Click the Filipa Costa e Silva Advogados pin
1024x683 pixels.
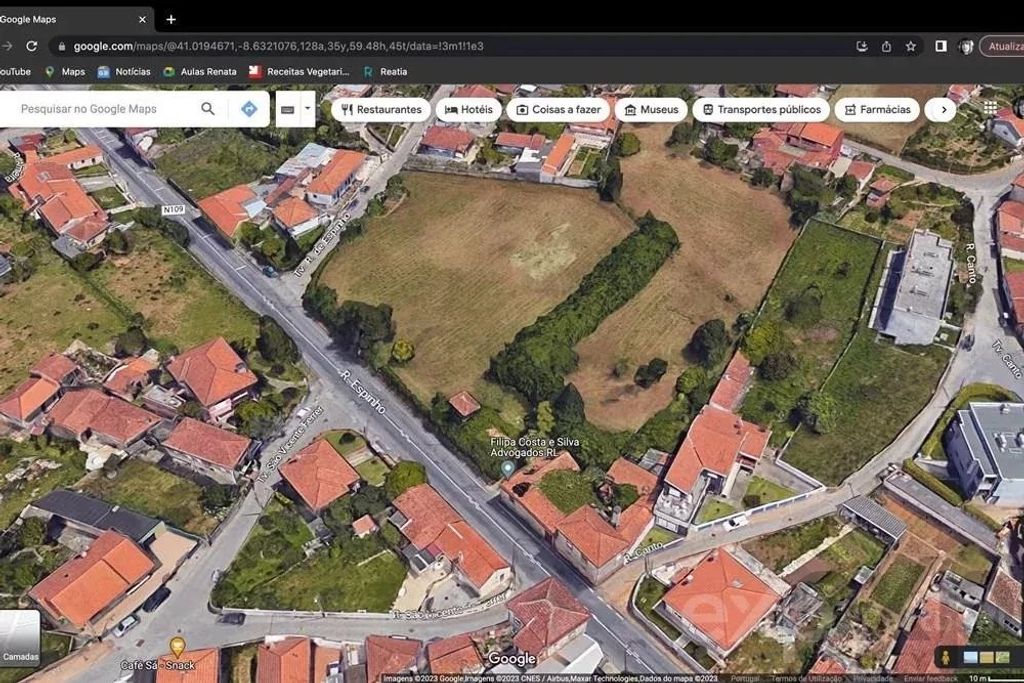(x=507, y=468)
